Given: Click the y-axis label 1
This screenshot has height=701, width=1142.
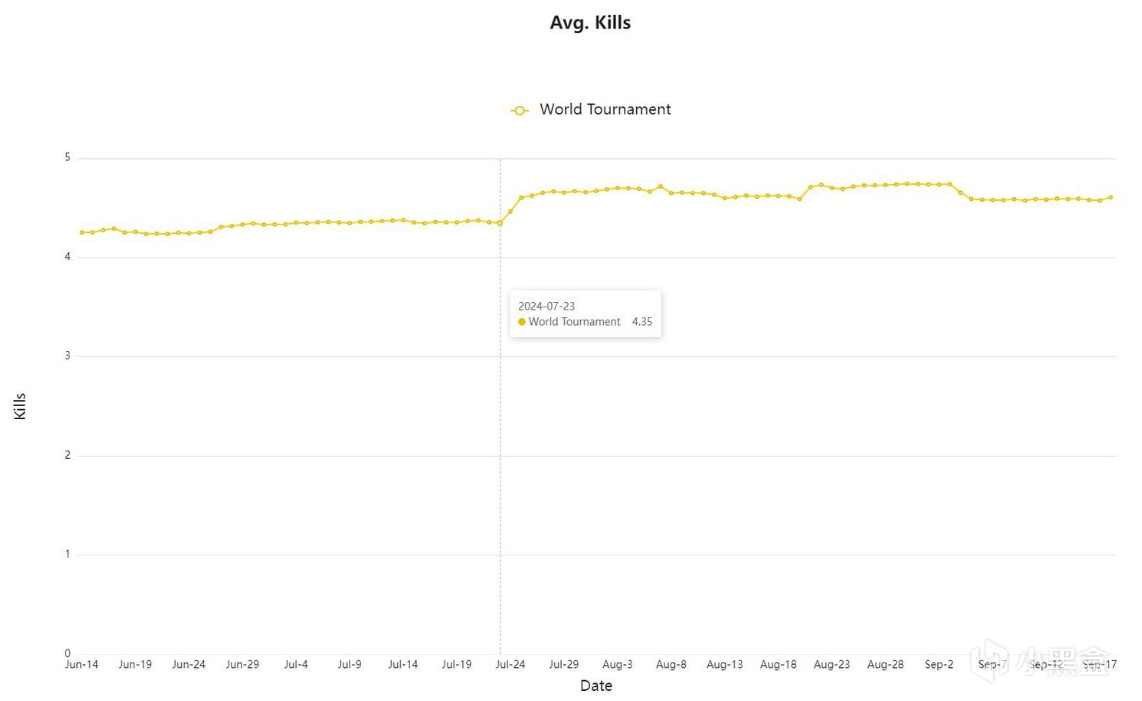Looking at the screenshot, I should [68, 554].
